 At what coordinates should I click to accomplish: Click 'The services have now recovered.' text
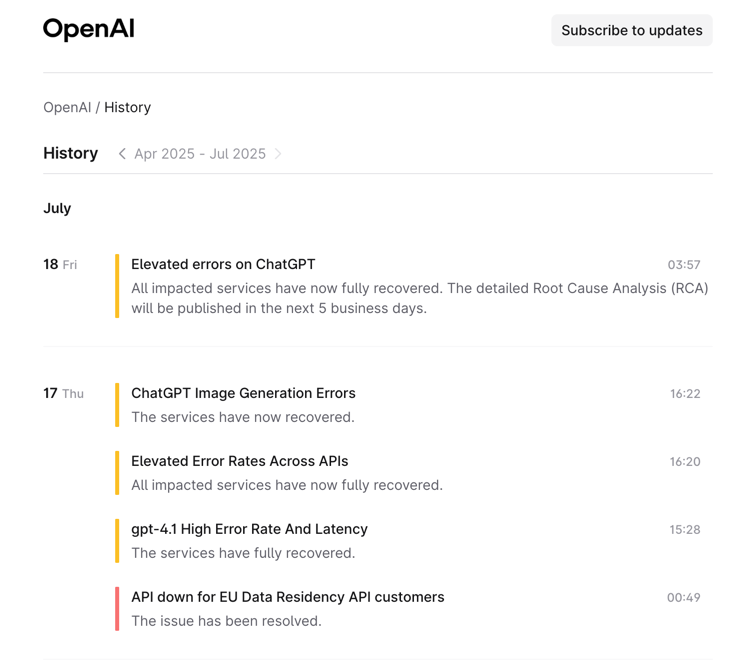coord(243,417)
